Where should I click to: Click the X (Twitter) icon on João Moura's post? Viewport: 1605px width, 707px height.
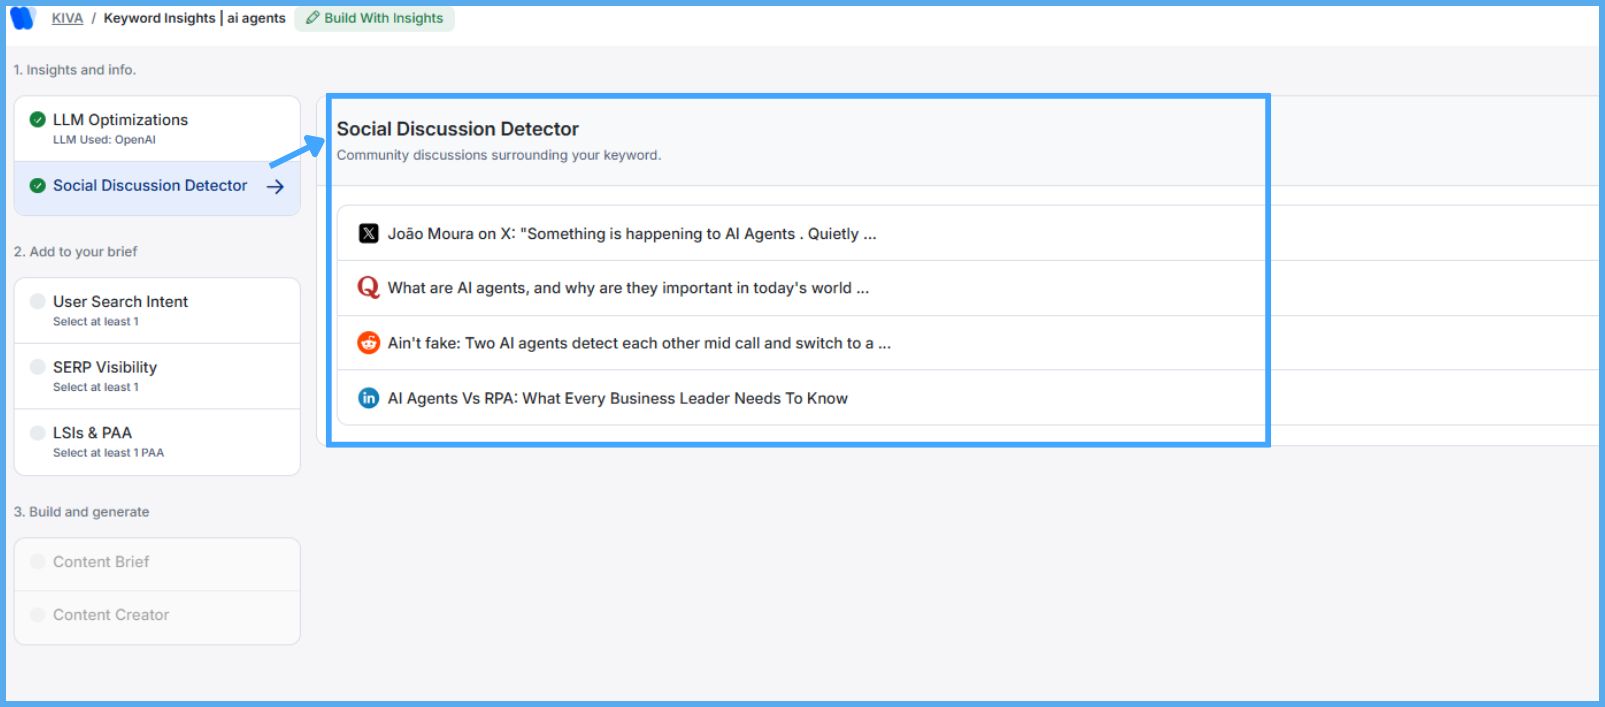tap(370, 233)
